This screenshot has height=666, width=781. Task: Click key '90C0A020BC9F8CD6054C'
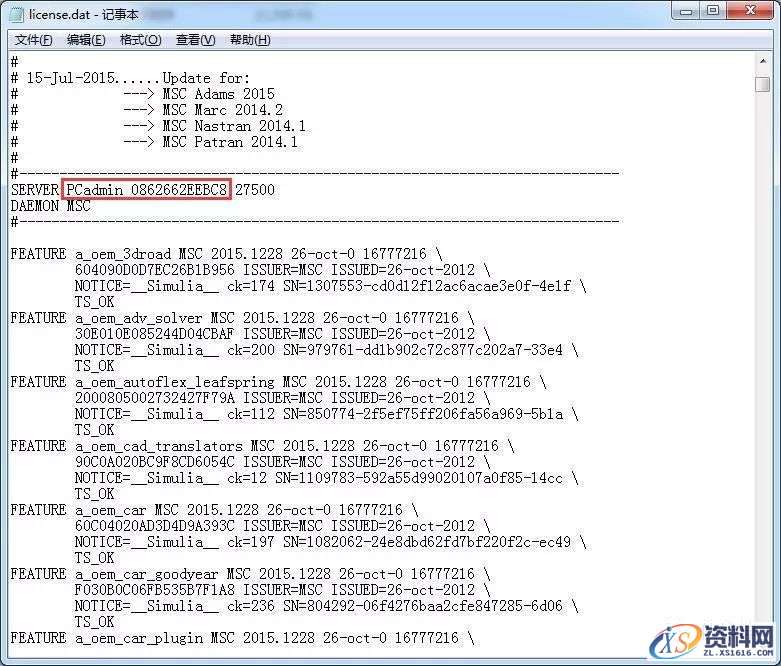coord(154,462)
